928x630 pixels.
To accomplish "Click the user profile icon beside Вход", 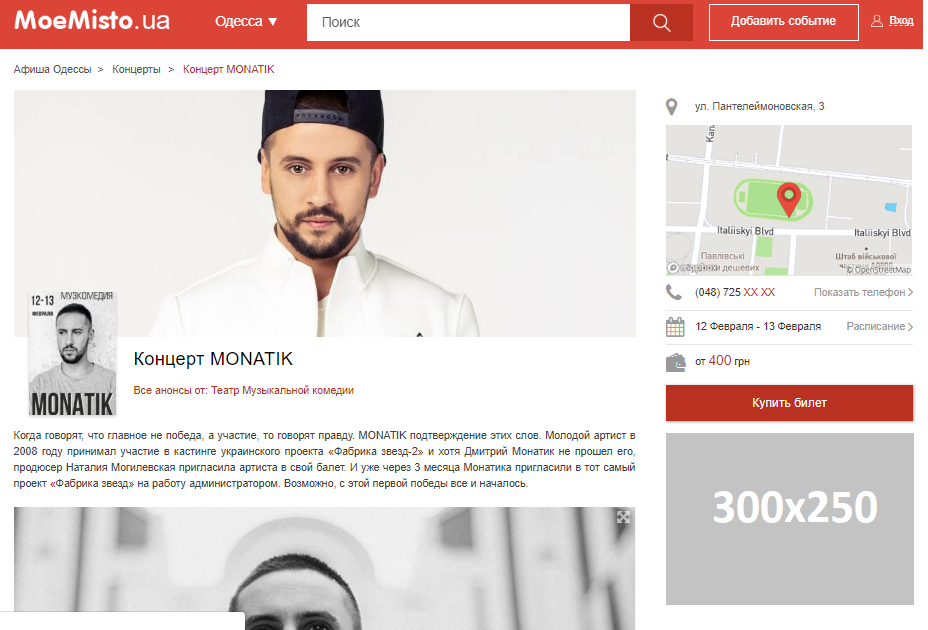I will 877,21.
